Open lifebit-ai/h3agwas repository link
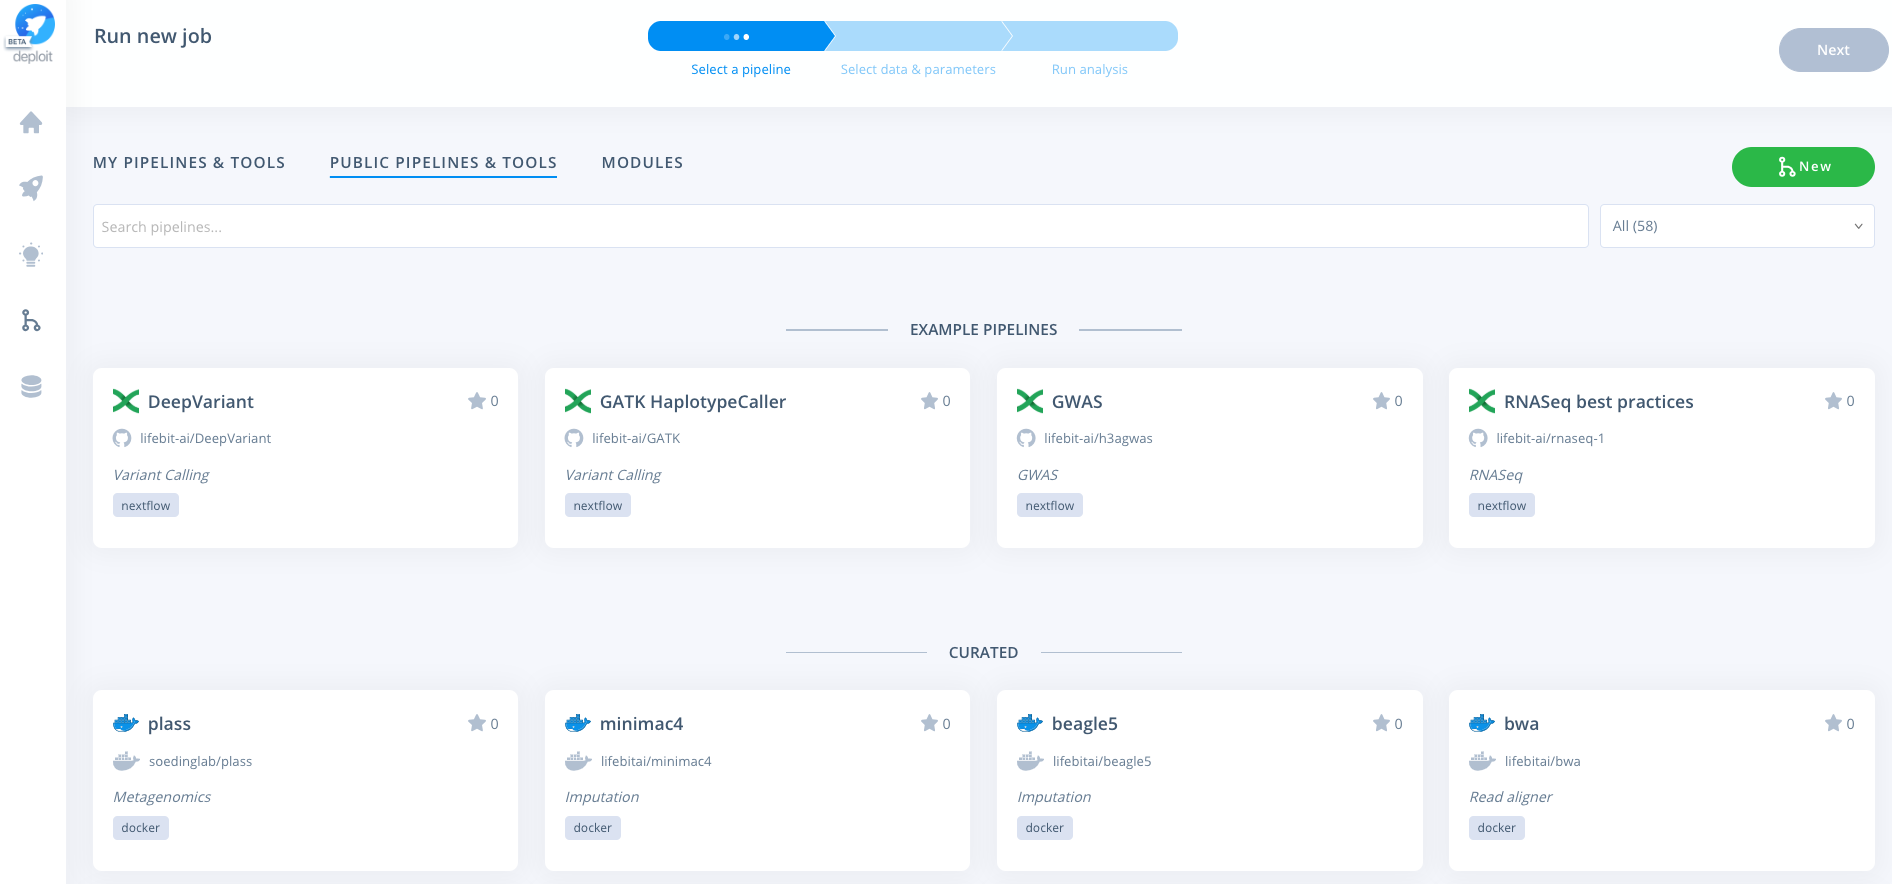 coord(1098,438)
